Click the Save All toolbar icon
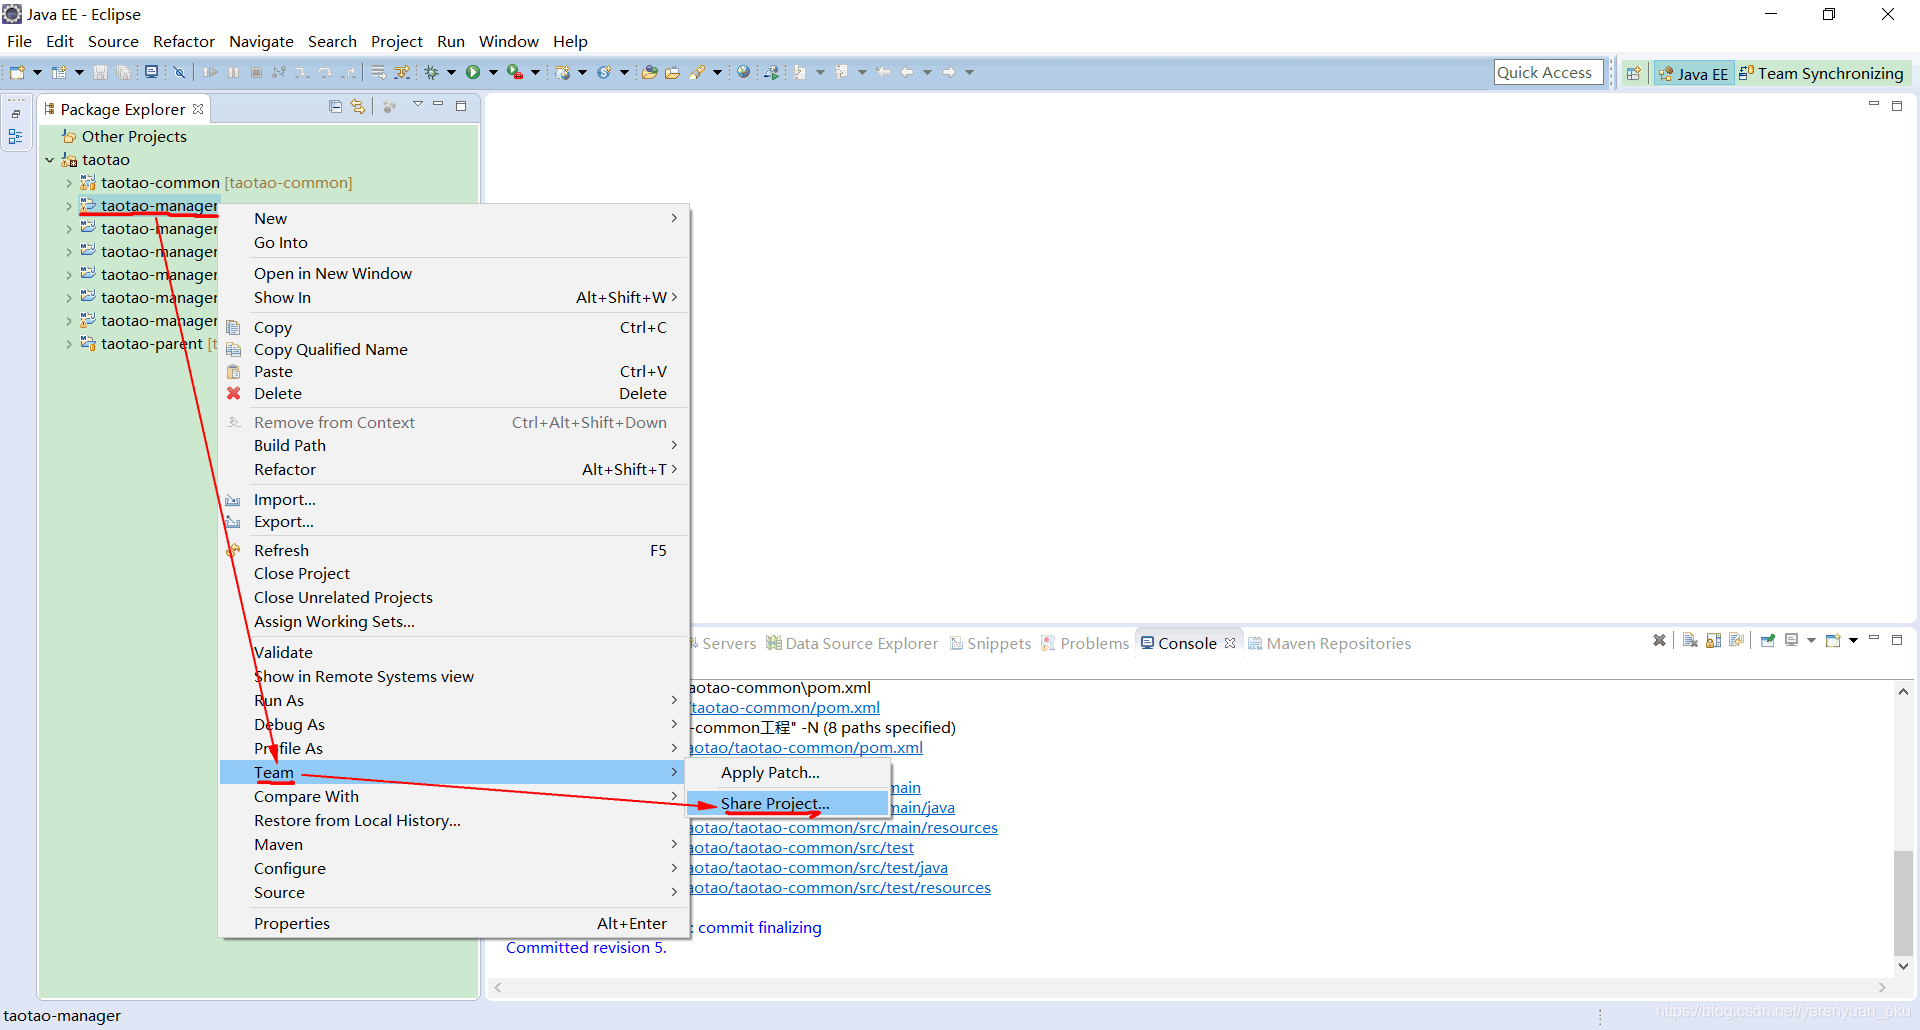 (x=123, y=72)
